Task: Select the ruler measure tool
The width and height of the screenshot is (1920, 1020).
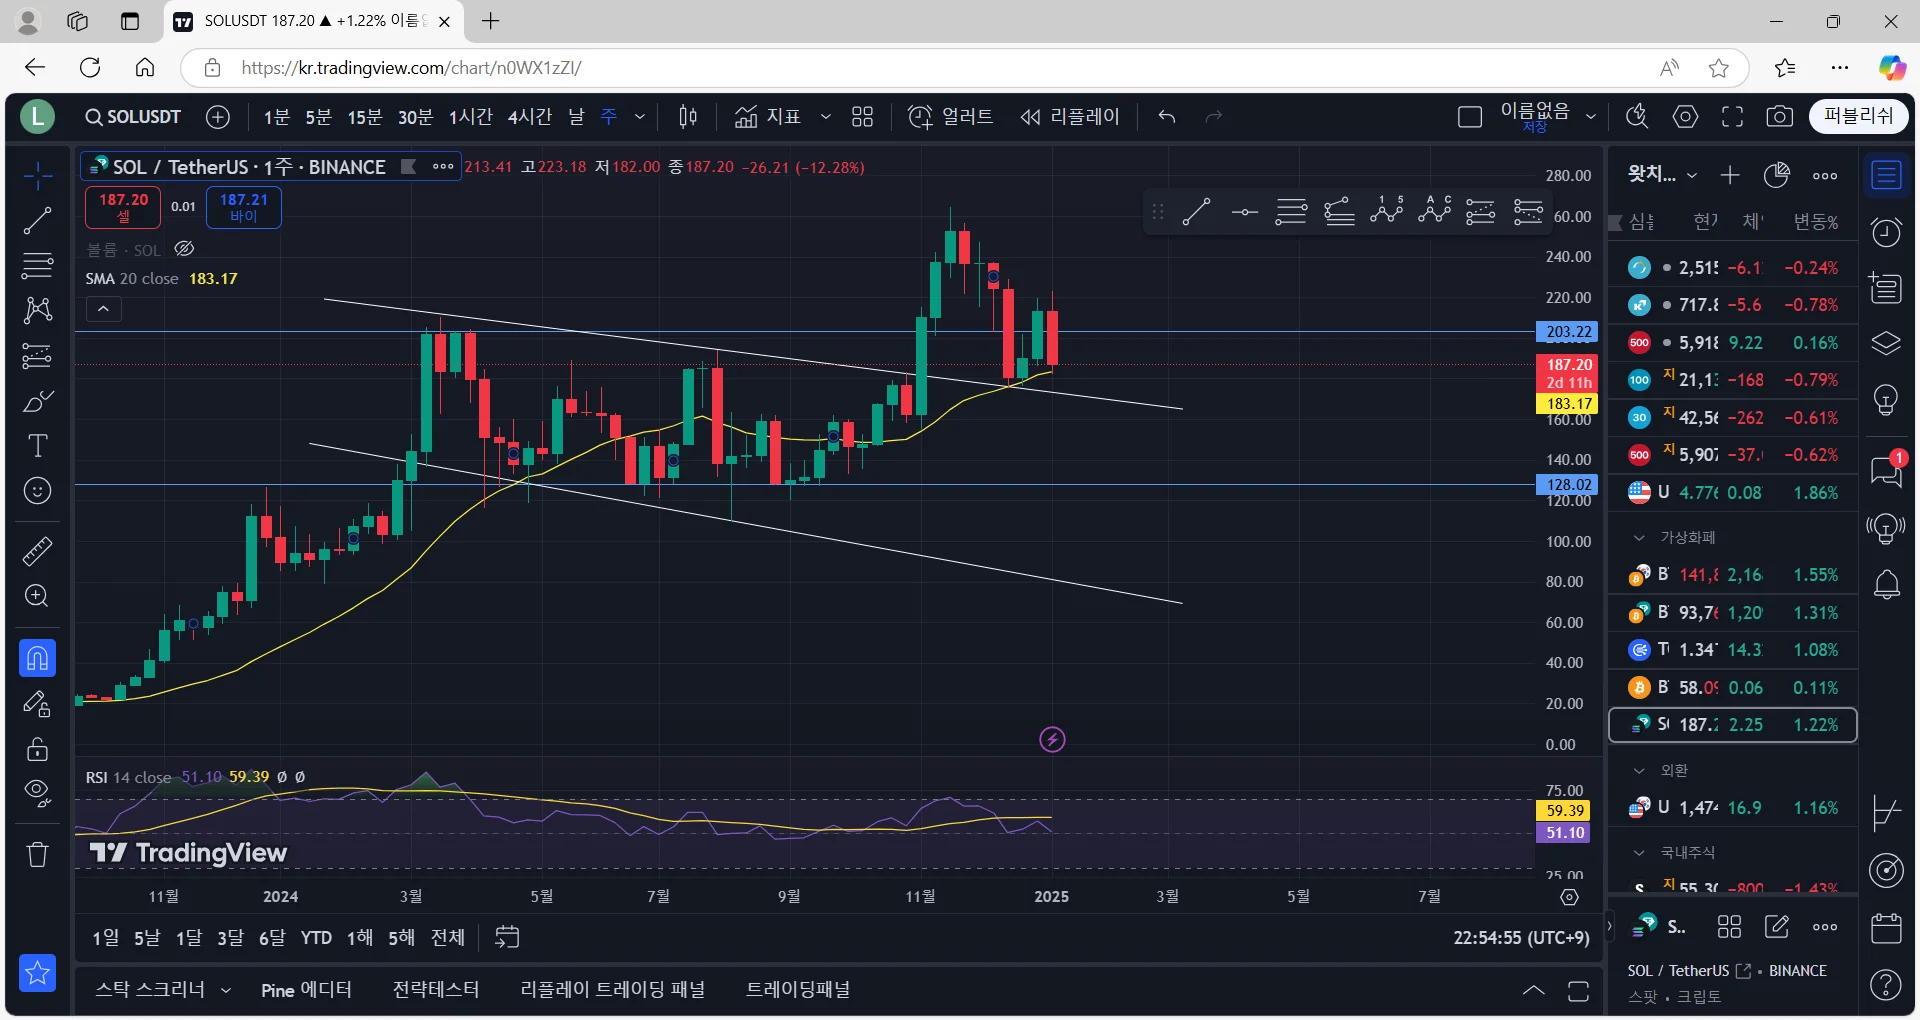Action: pos(37,551)
